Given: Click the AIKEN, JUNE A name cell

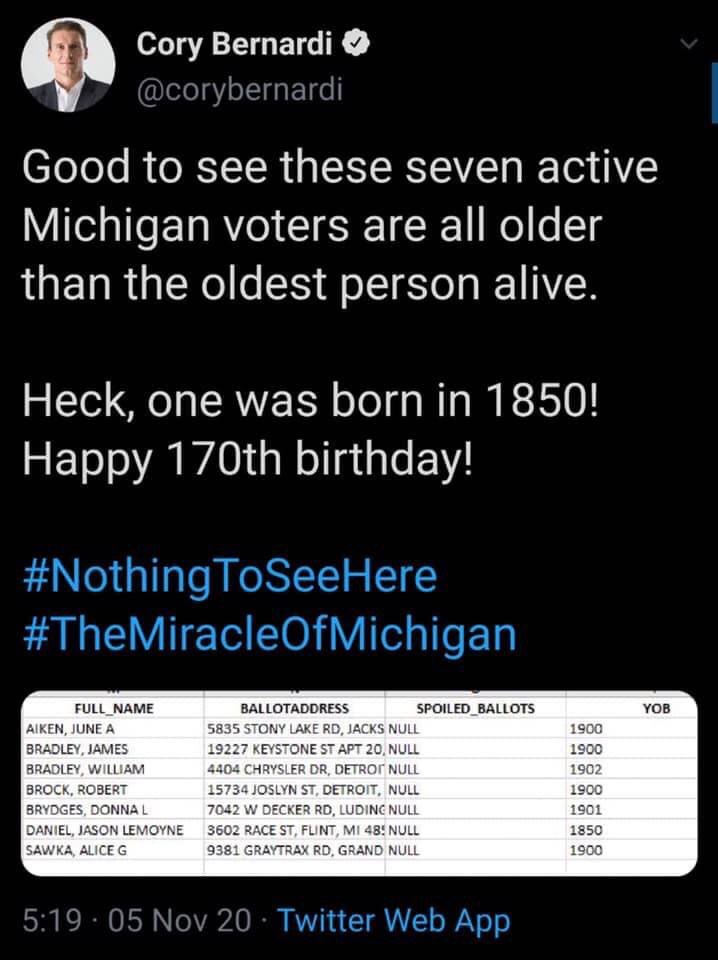Looking at the screenshot, I should click(x=68, y=729).
